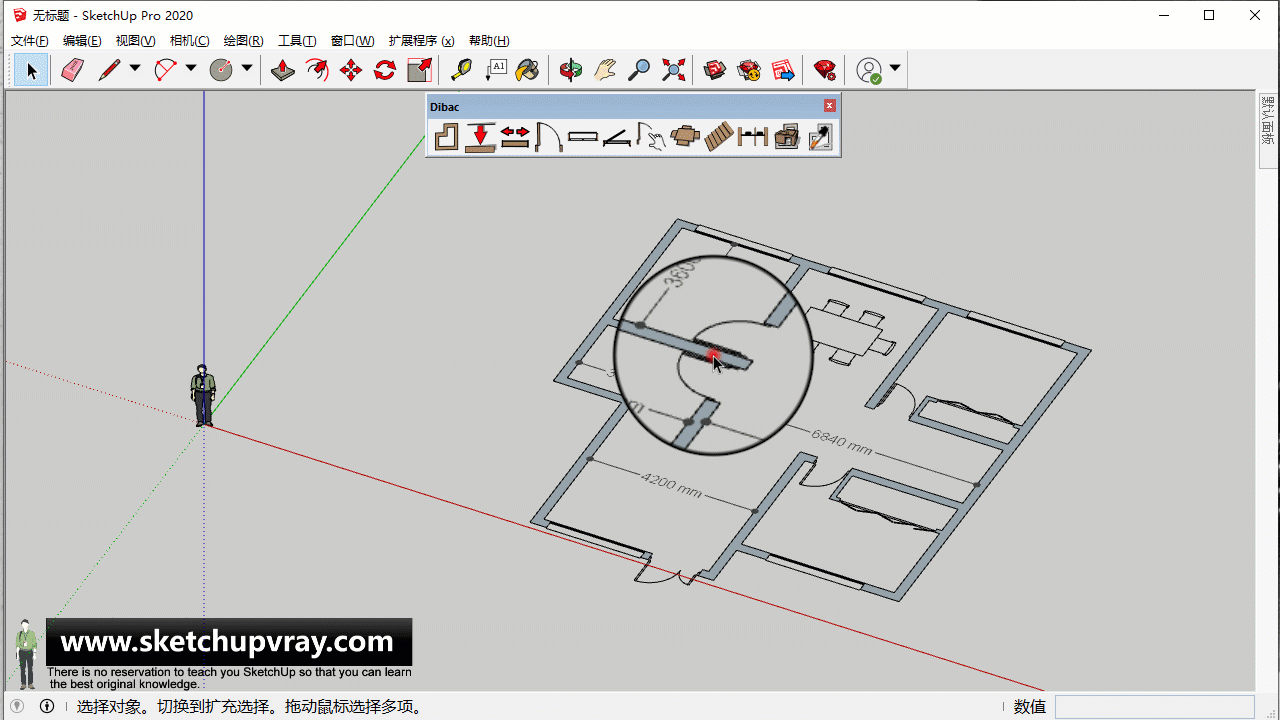Select the Dibac Door tool
This screenshot has height=720, width=1280.
click(548, 136)
